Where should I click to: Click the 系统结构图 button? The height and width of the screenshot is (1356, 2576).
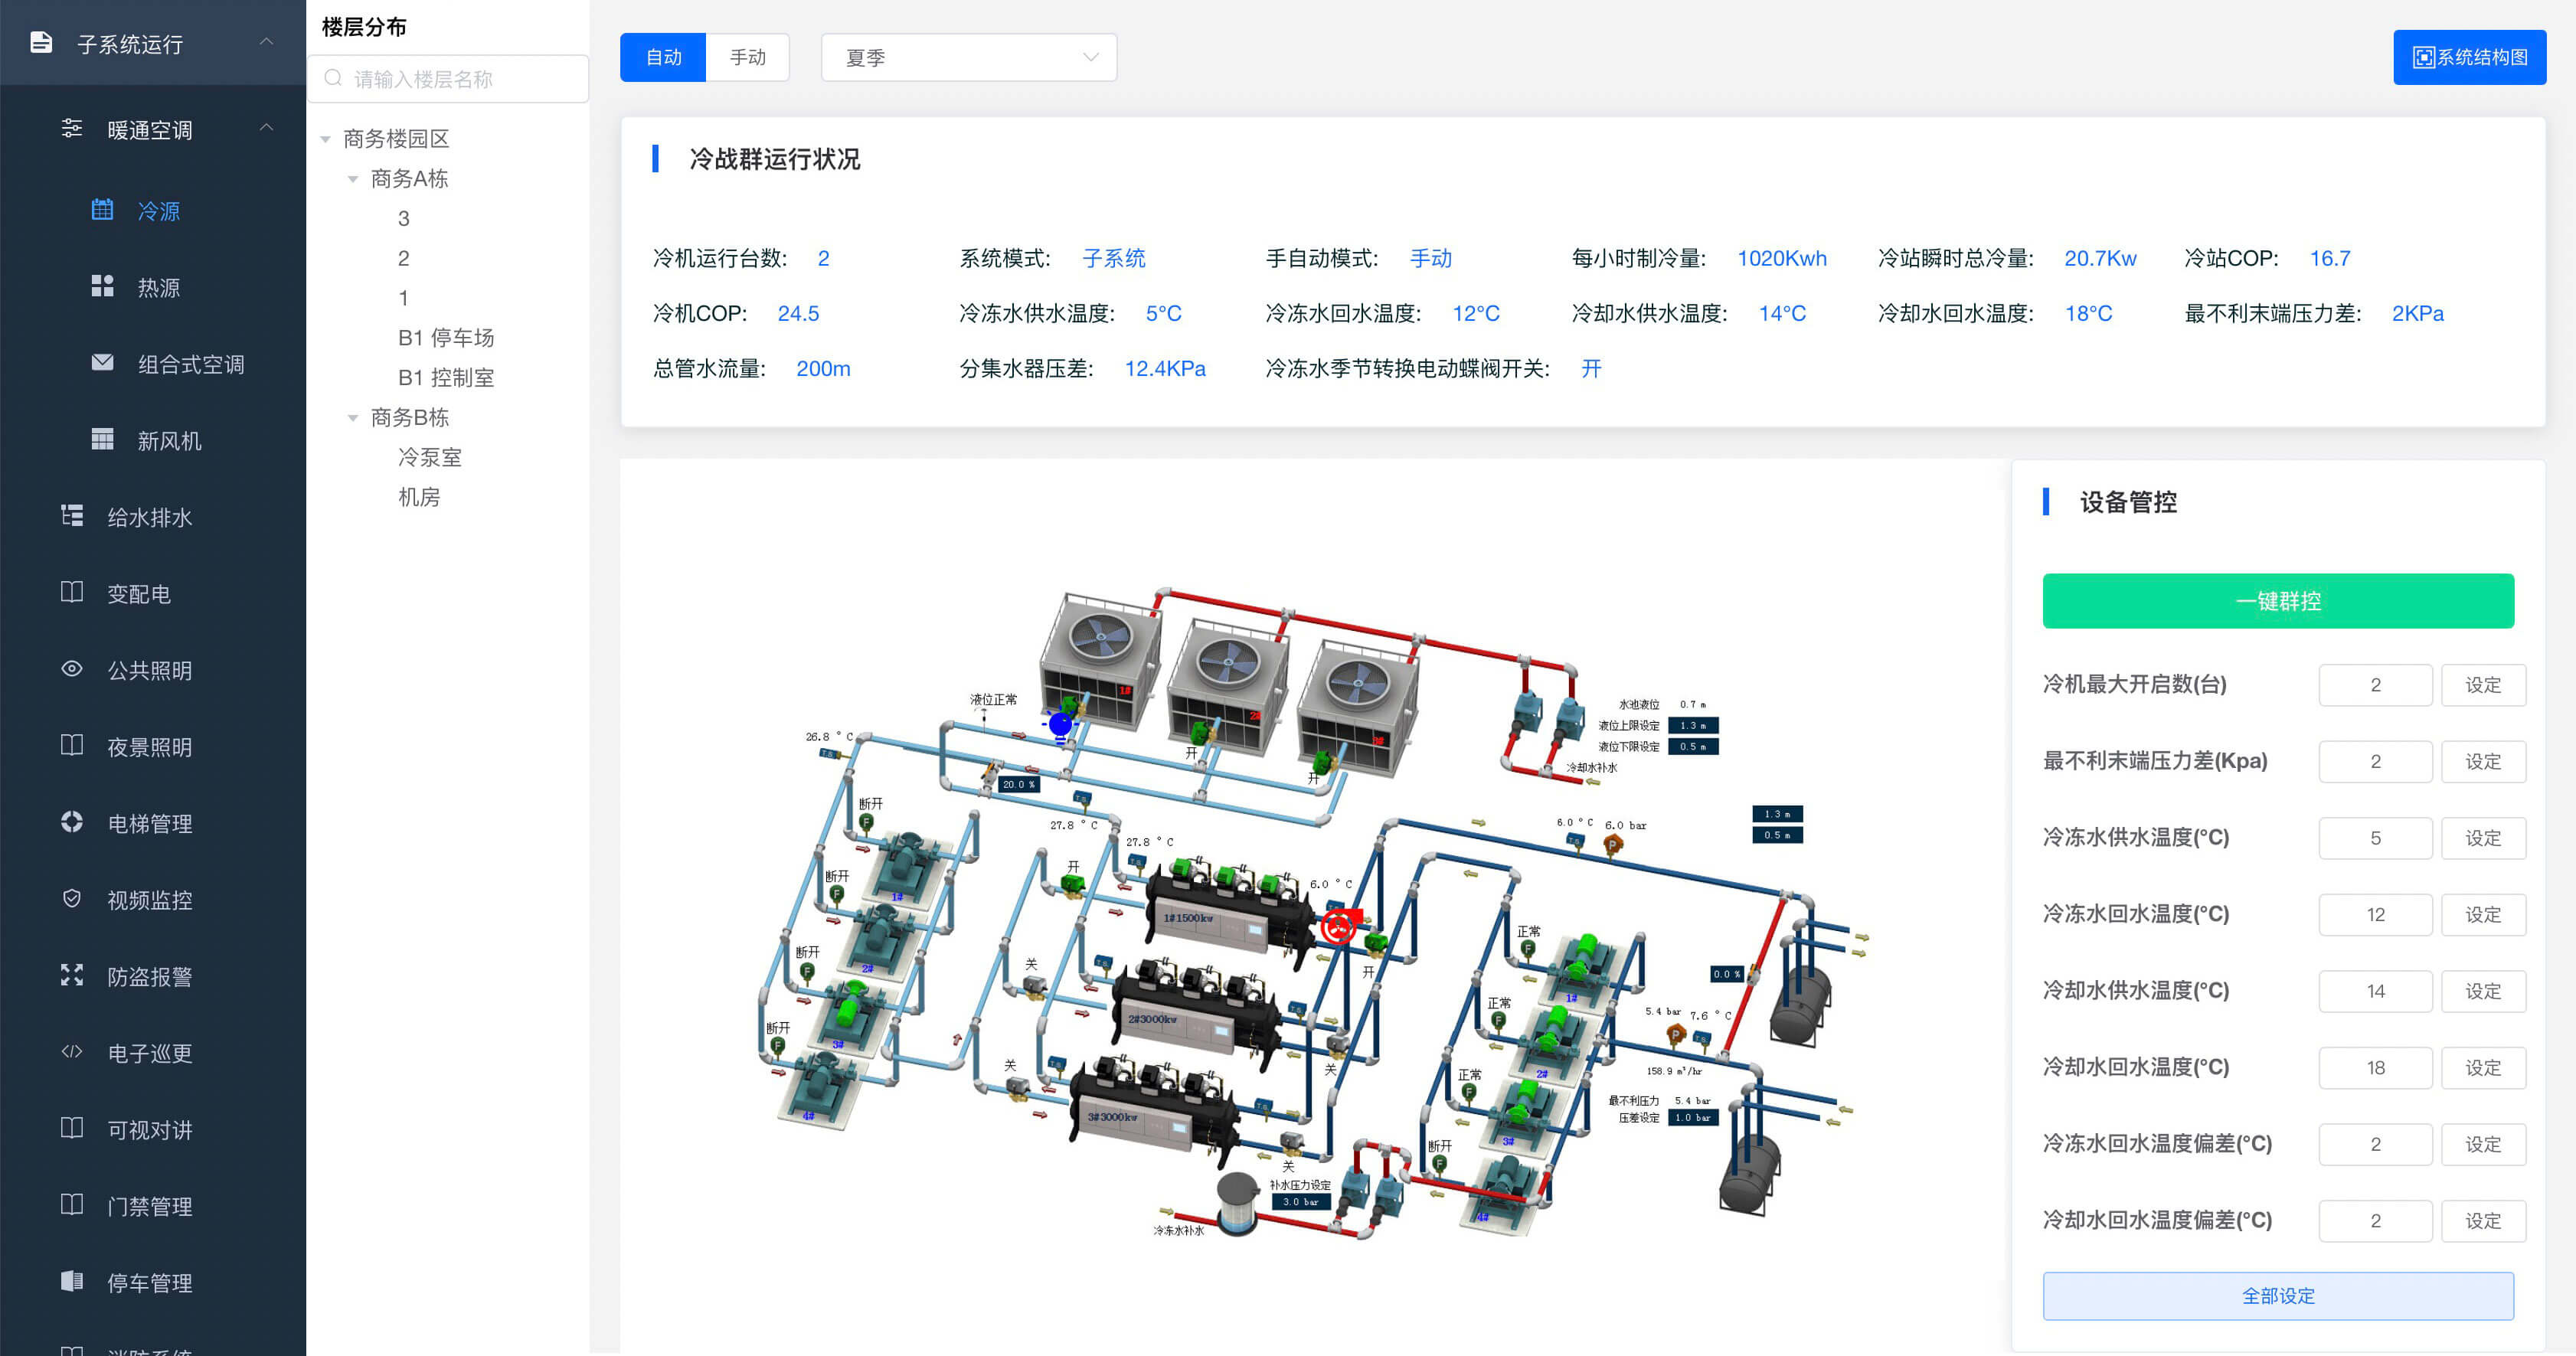(x=2469, y=58)
